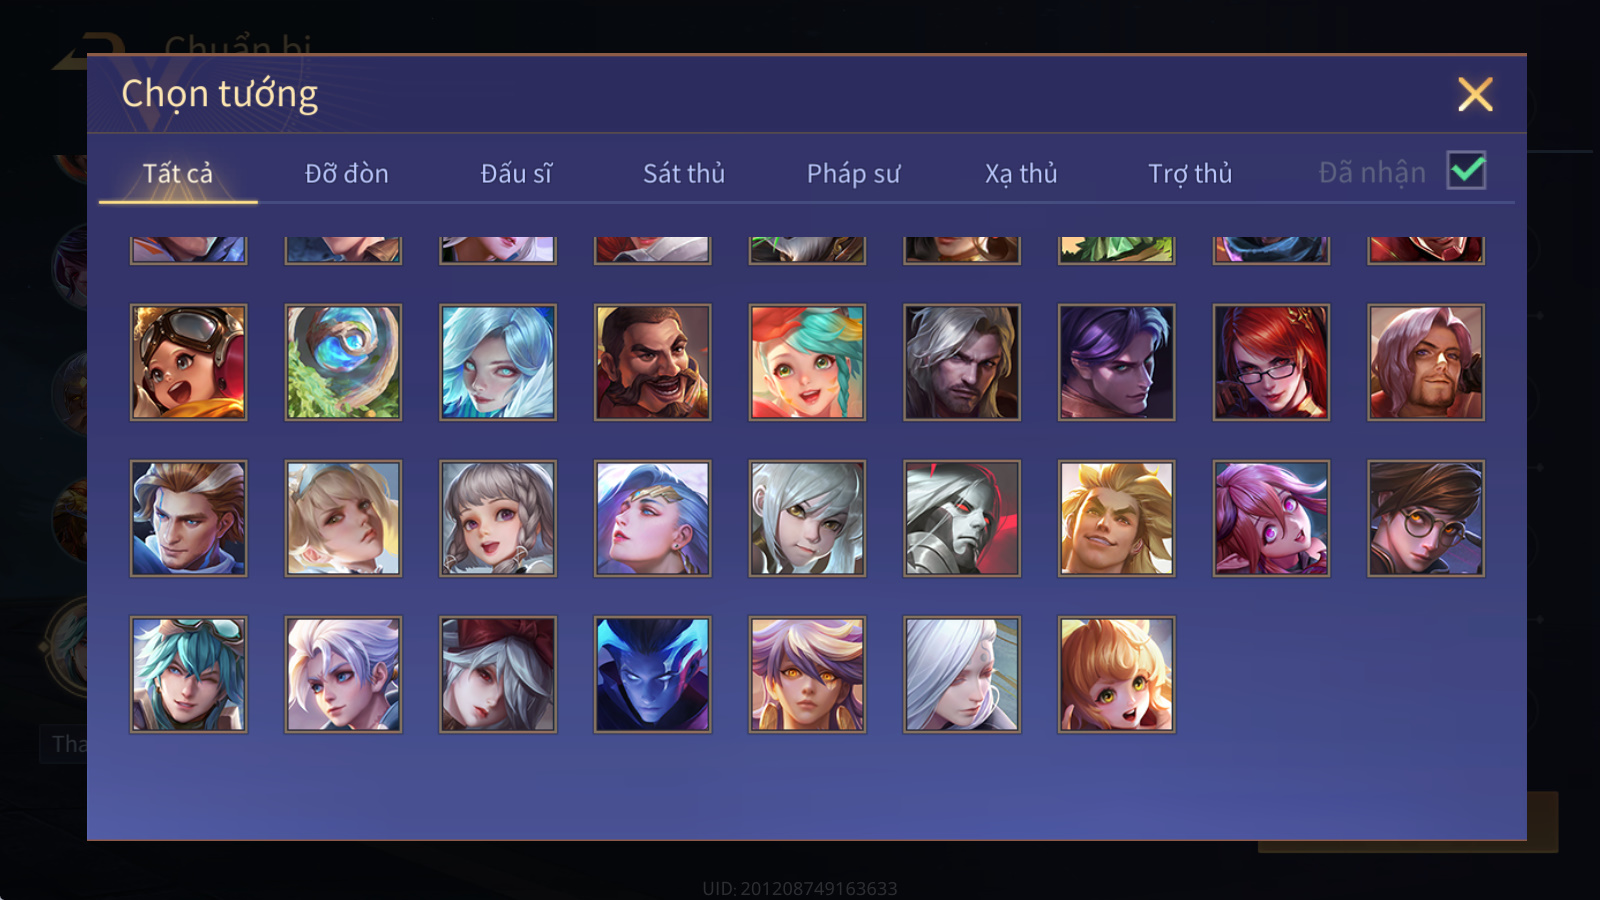This screenshot has height=900, width=1600.
Task: Select the red-haired woman with glasses
Action: (1271, 362)
